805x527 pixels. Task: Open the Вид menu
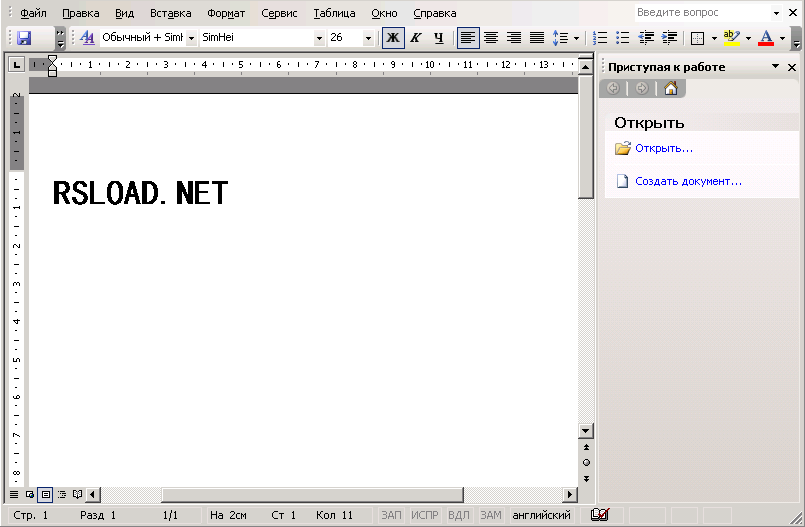[x=124, y=13]
